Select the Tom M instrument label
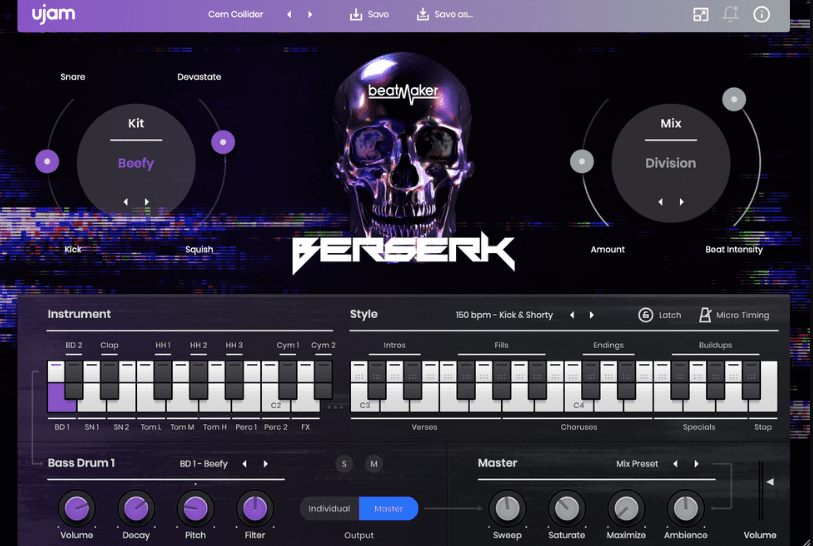813x546 pixels. tap(182, 427)
